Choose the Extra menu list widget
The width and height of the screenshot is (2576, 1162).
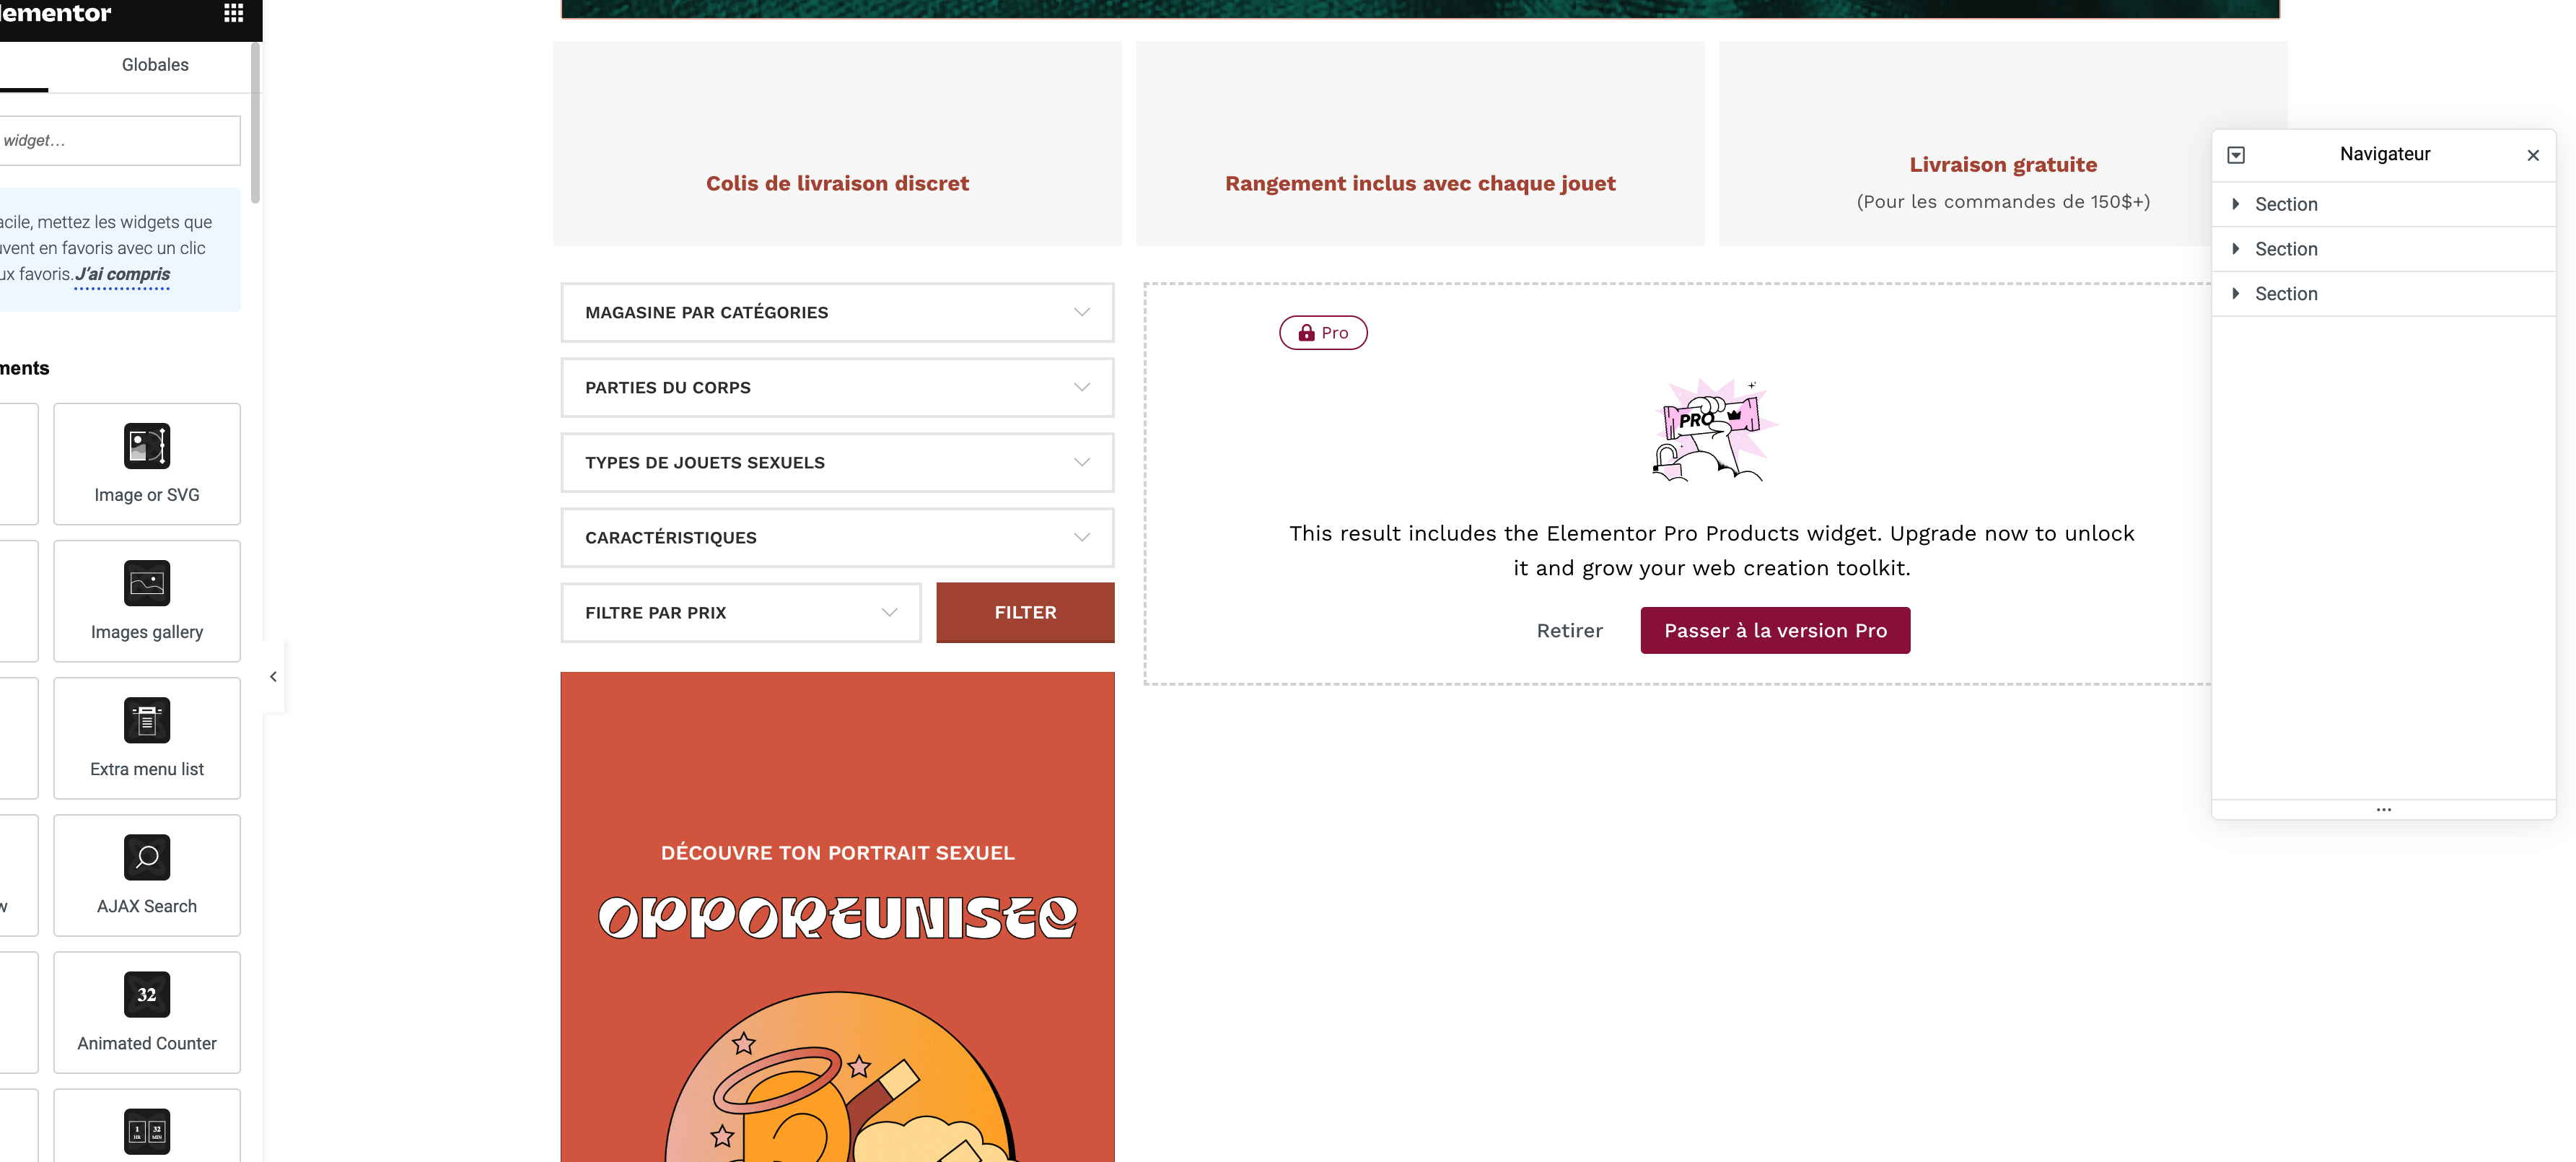click(x=147, y=738)
